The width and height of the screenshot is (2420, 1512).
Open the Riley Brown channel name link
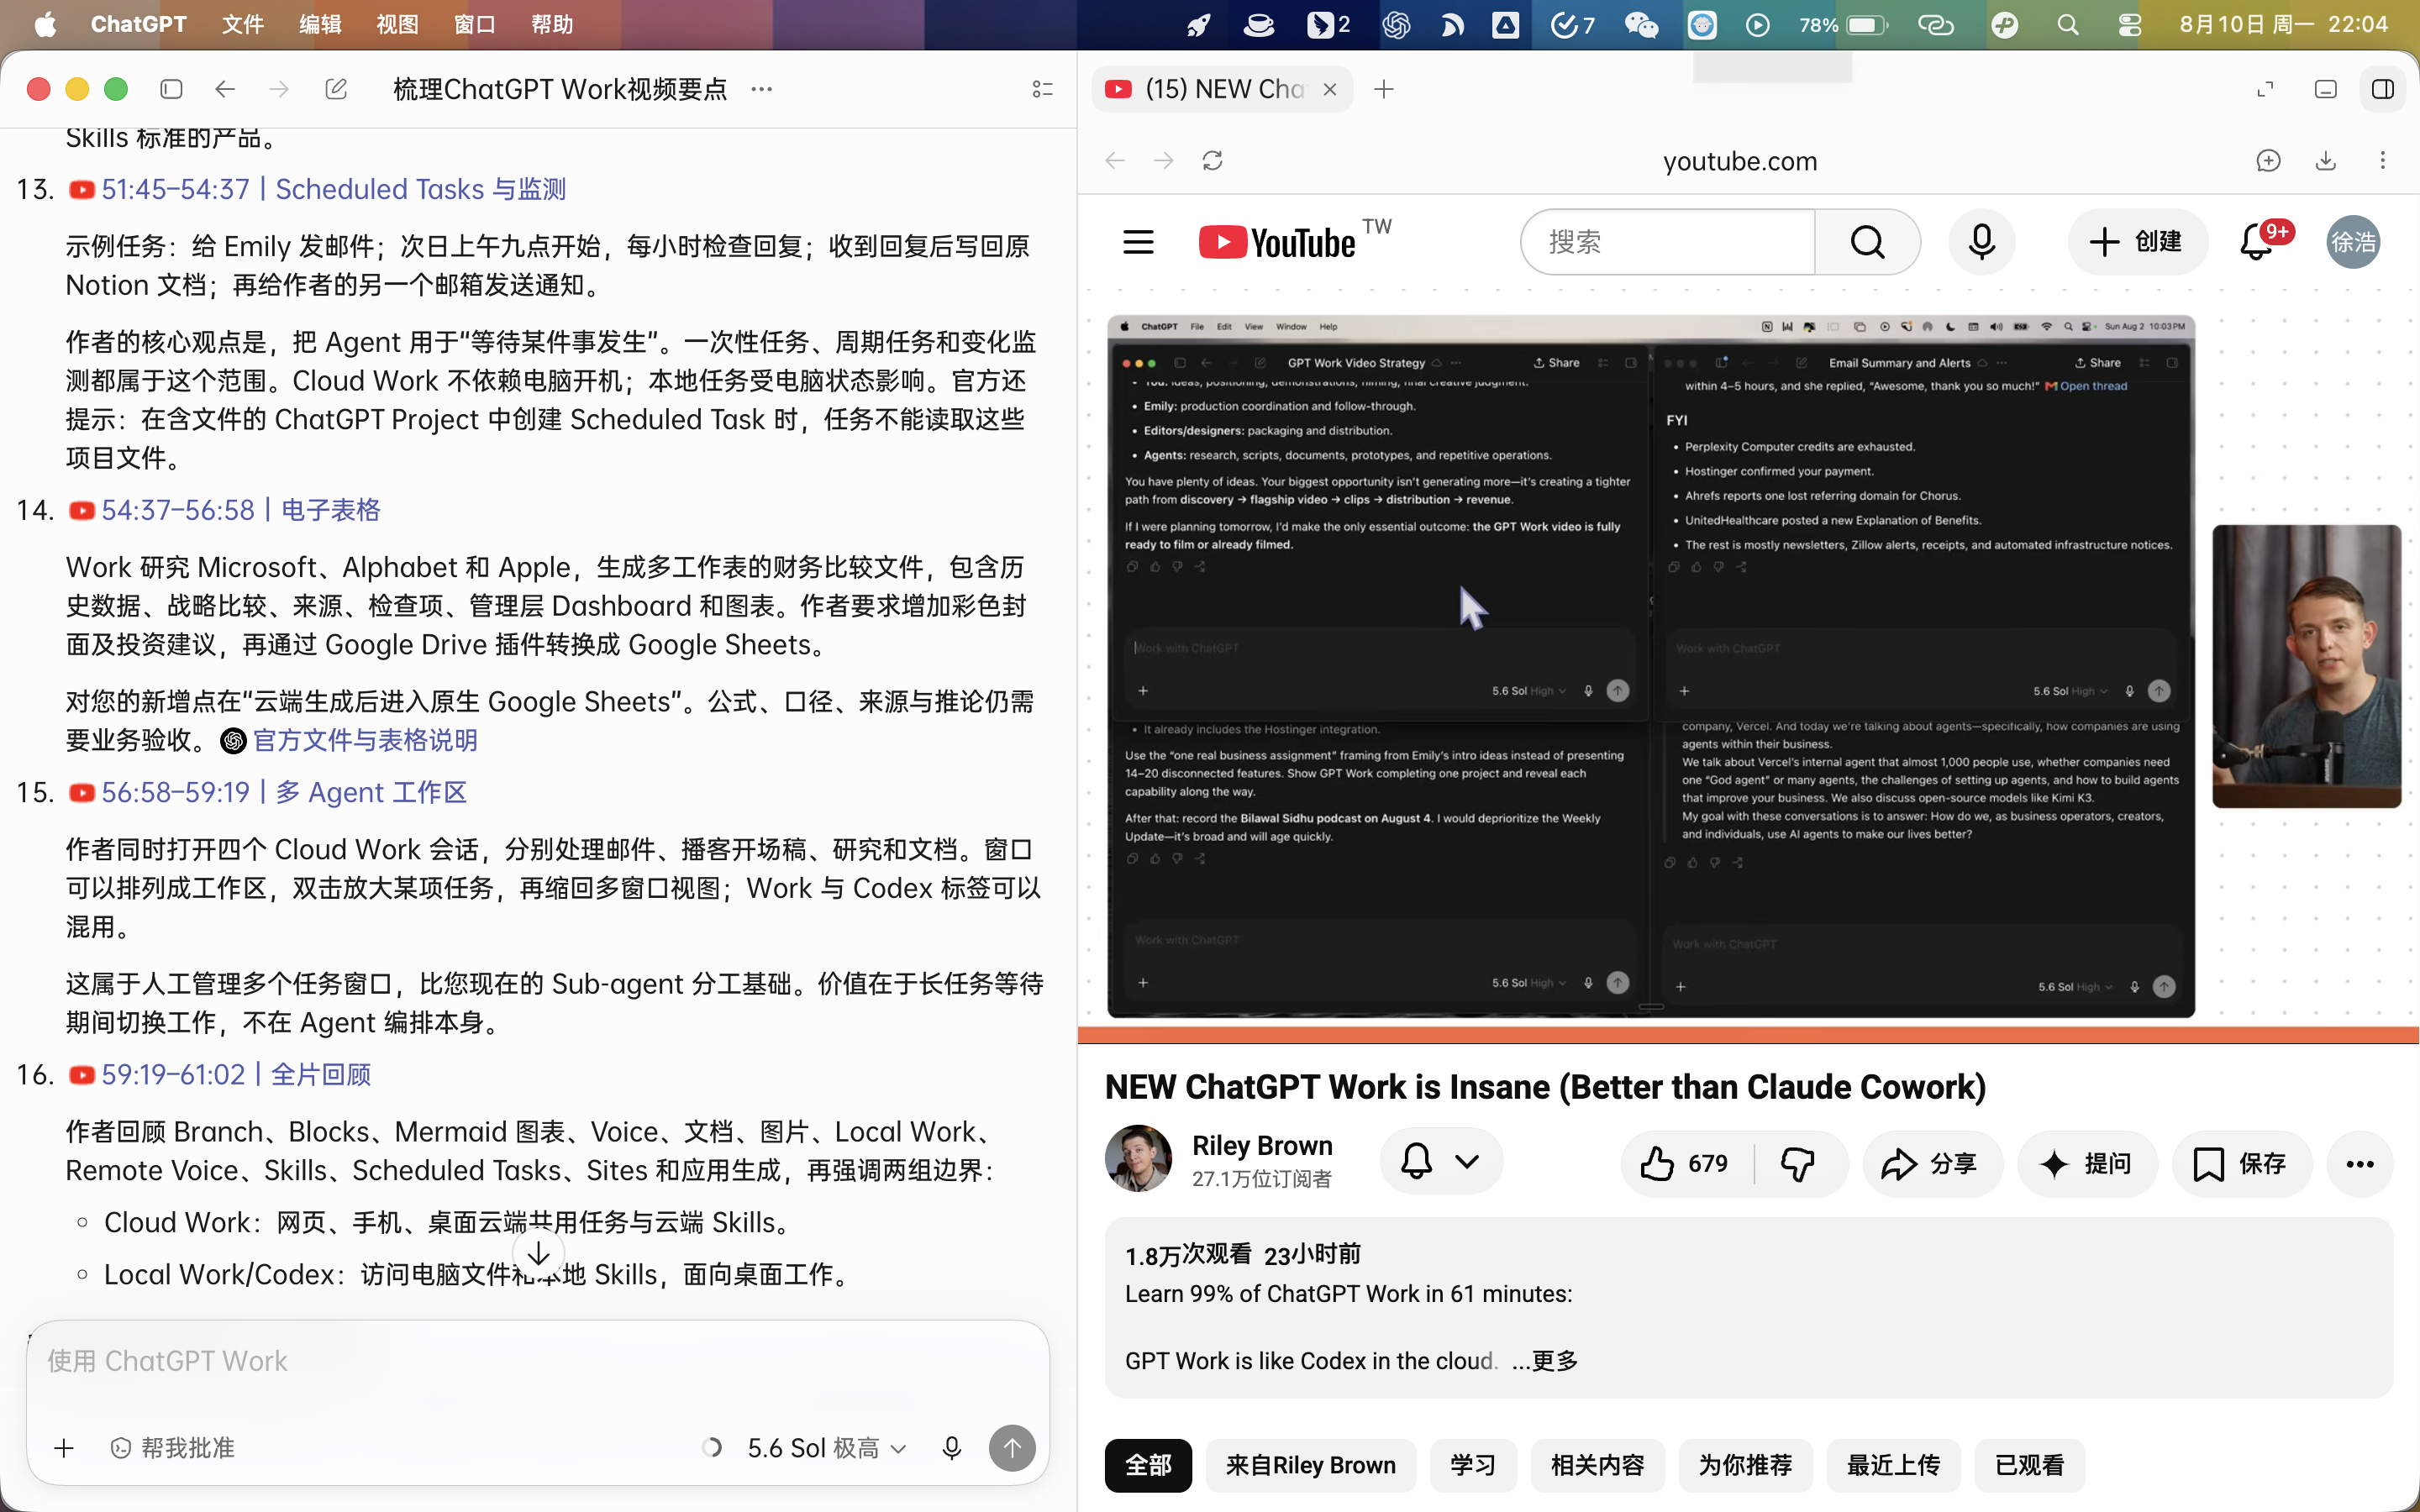click(1262, 1146)
